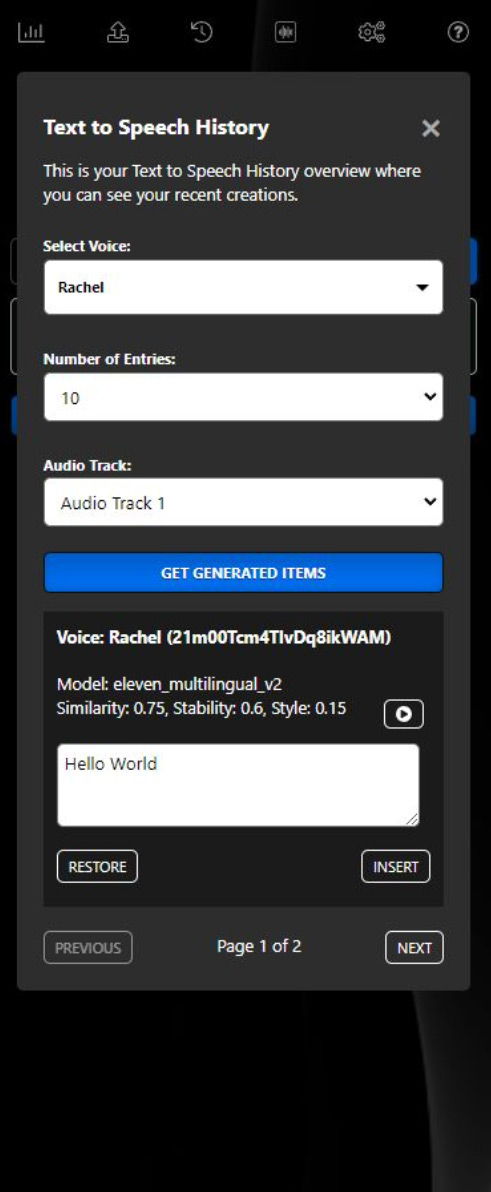
Task: Open settings via the gears icon
Action: click(x=372, y=33)
